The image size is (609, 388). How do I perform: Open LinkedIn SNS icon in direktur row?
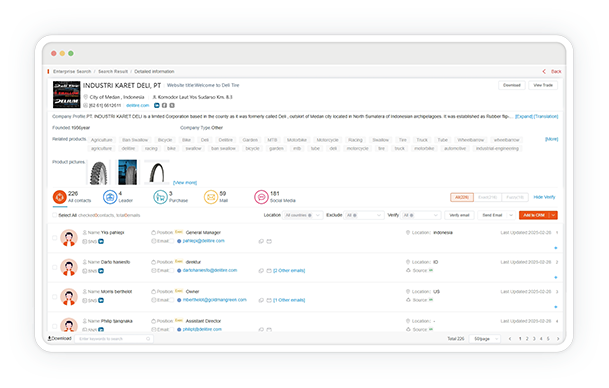click(101, 271)
